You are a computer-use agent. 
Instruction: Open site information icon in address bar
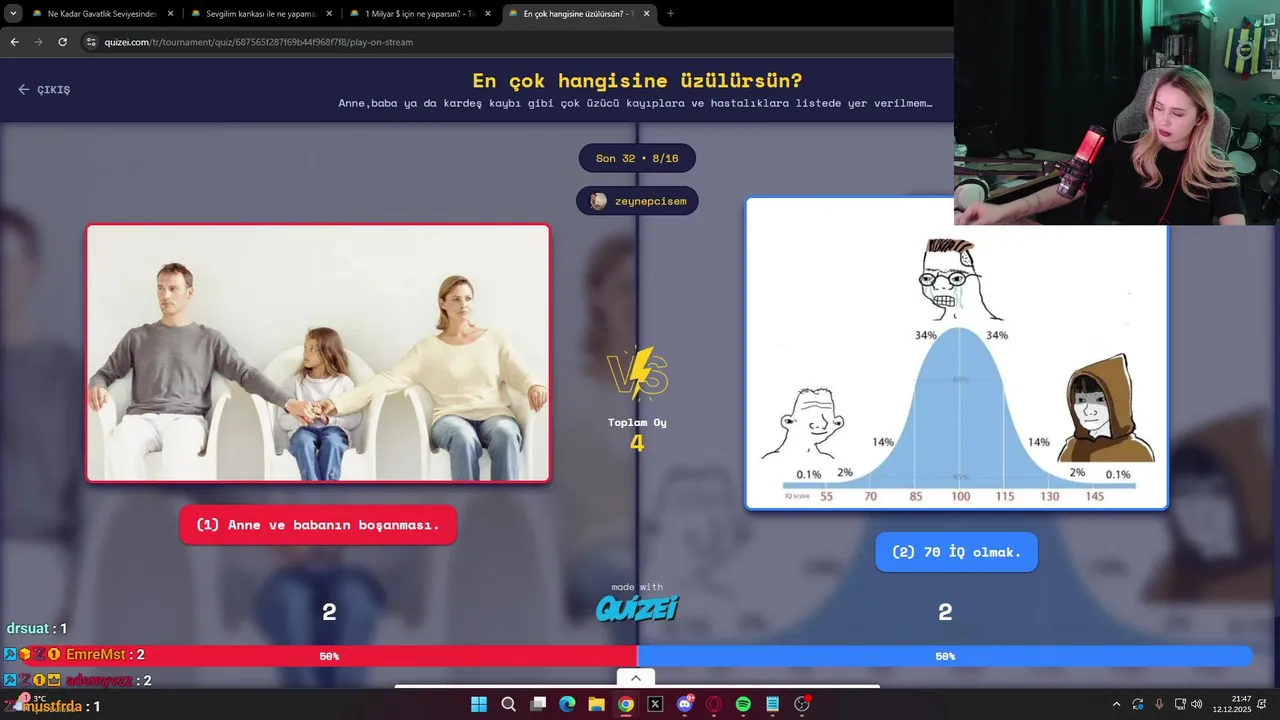(91, 42)
